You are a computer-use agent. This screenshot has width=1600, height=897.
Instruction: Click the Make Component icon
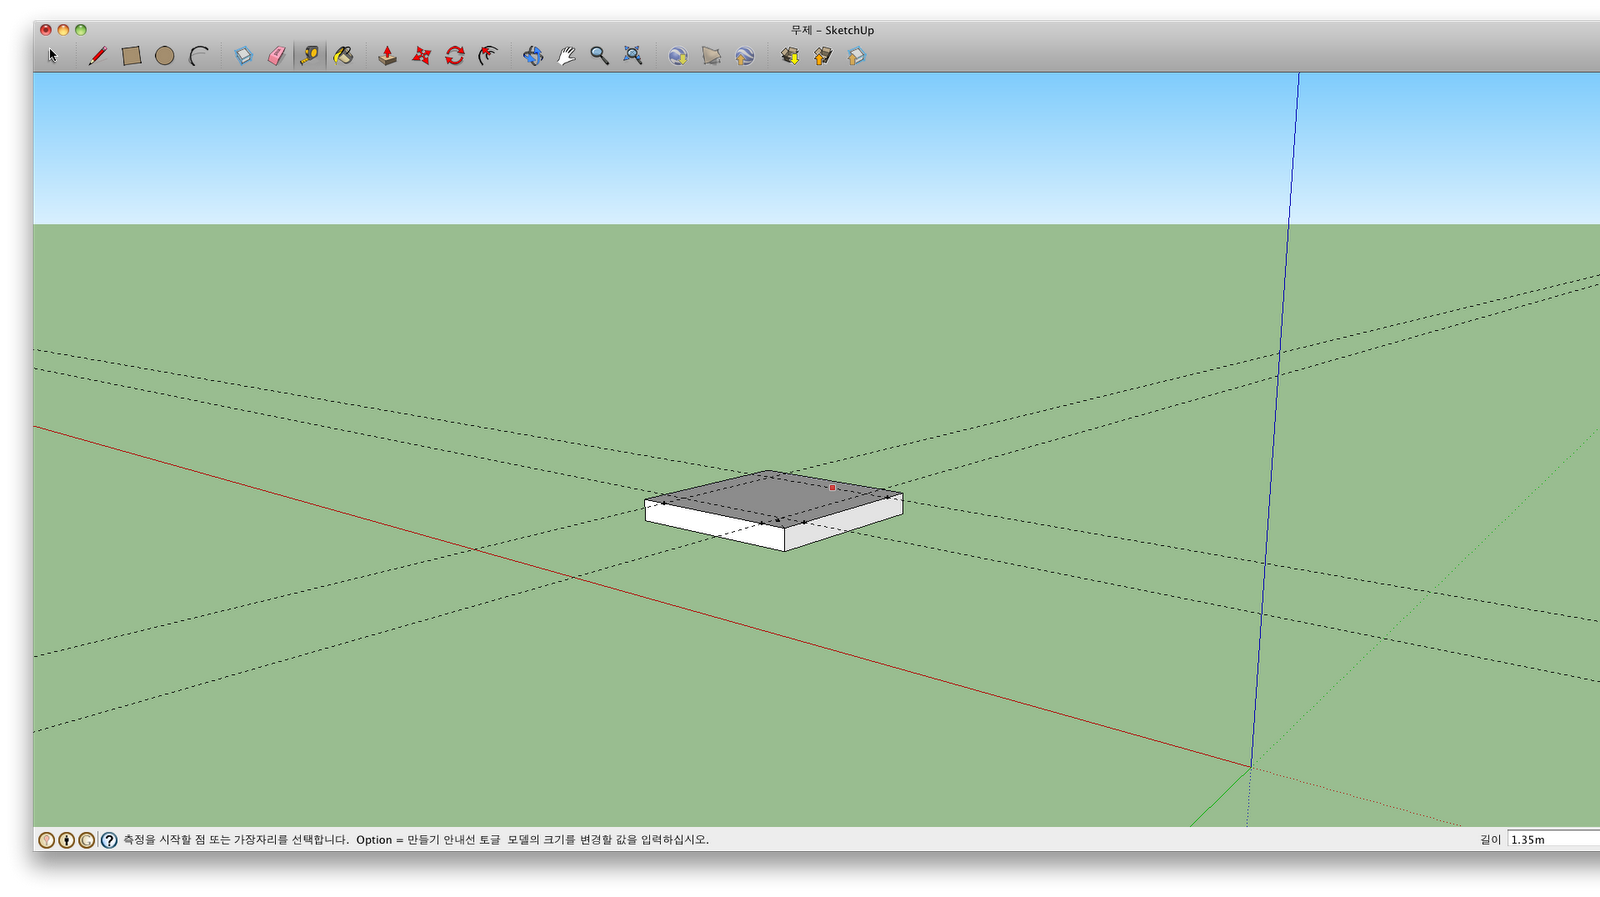[x=243, y=56]
